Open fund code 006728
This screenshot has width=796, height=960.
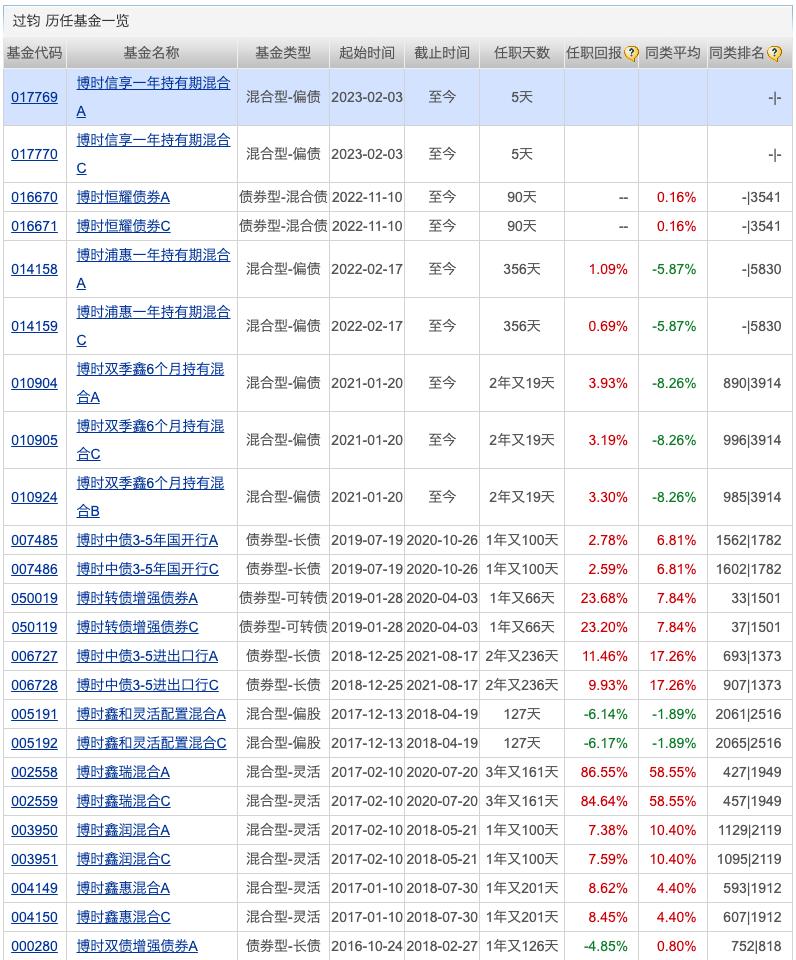click(x=34, y=685)
